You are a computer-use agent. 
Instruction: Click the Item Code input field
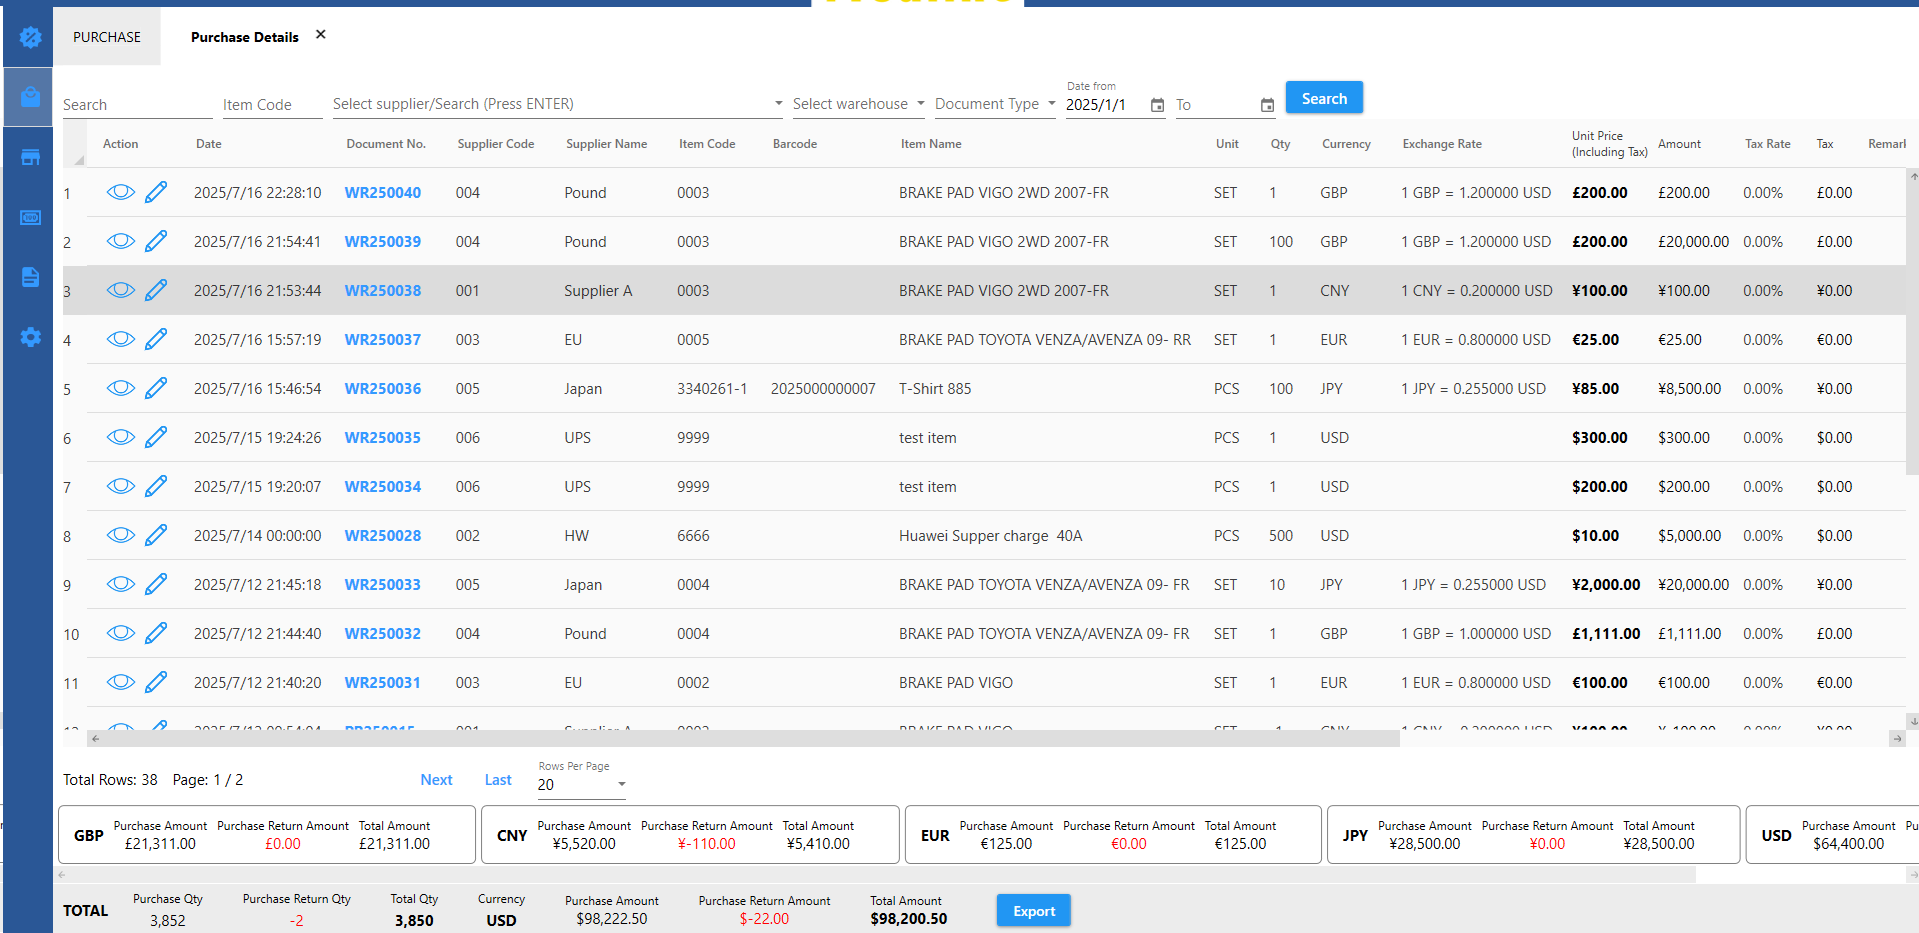(271, 105)
